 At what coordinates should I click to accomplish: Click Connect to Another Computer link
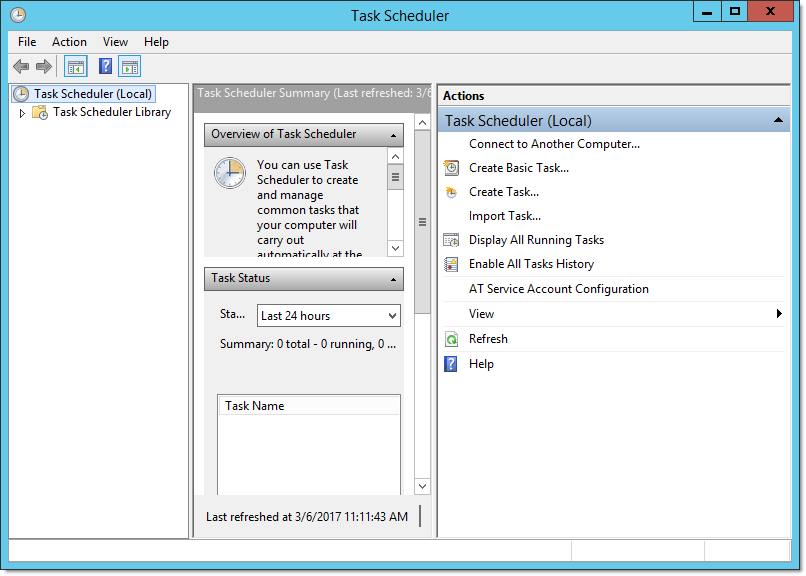tap(554, 144)
